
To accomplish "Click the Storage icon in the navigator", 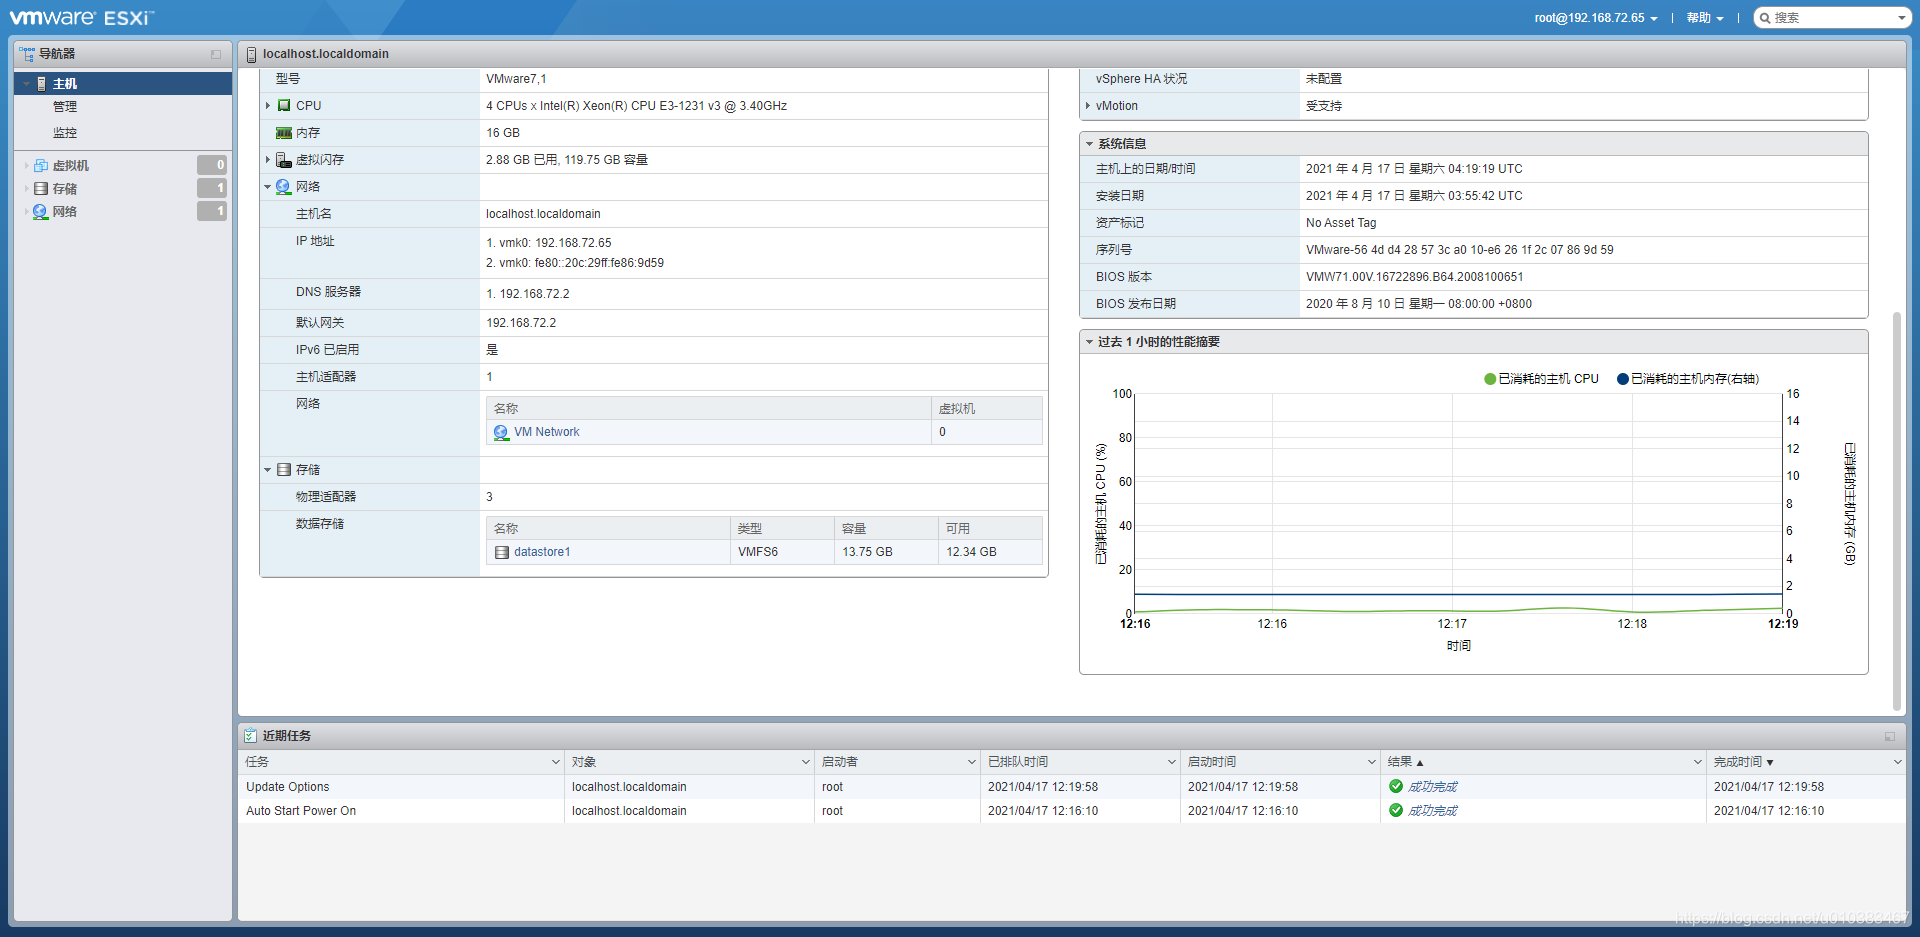I will [41, 189].
